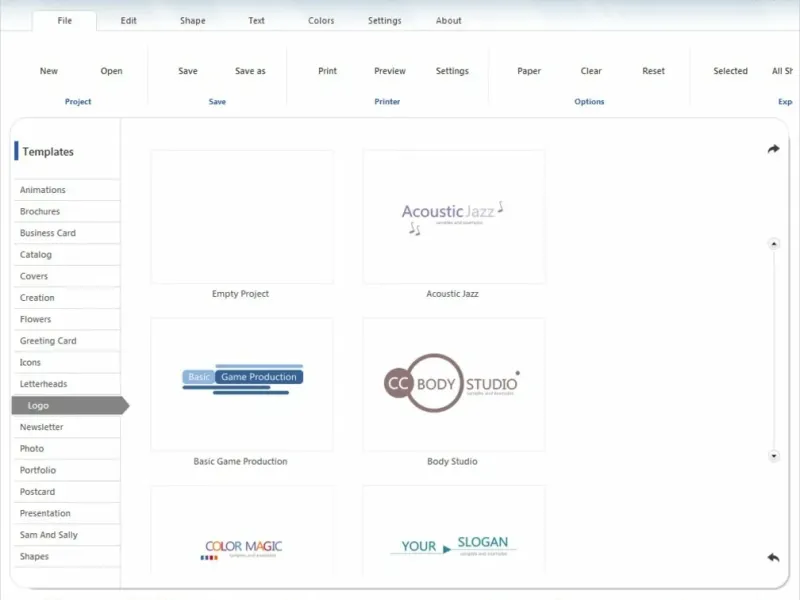Viewport: 800px width, 600px height.
Task: Click the back curved arrow icon
Action: point(773,557)
